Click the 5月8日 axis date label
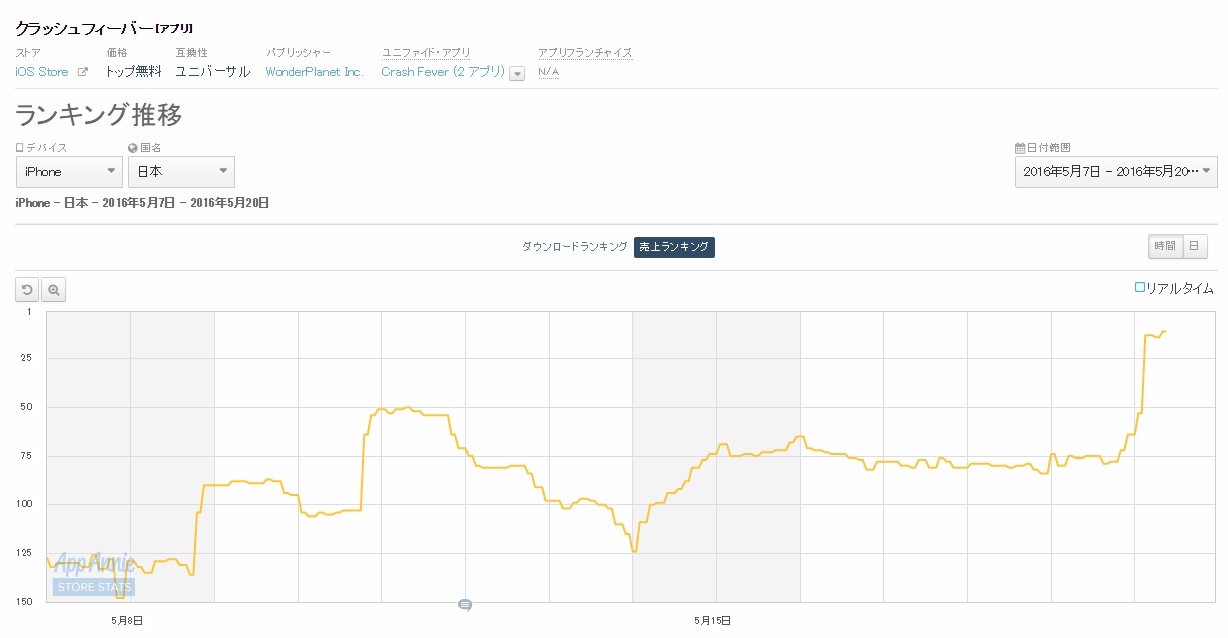 pyautogui.click(x=126, y=621)
